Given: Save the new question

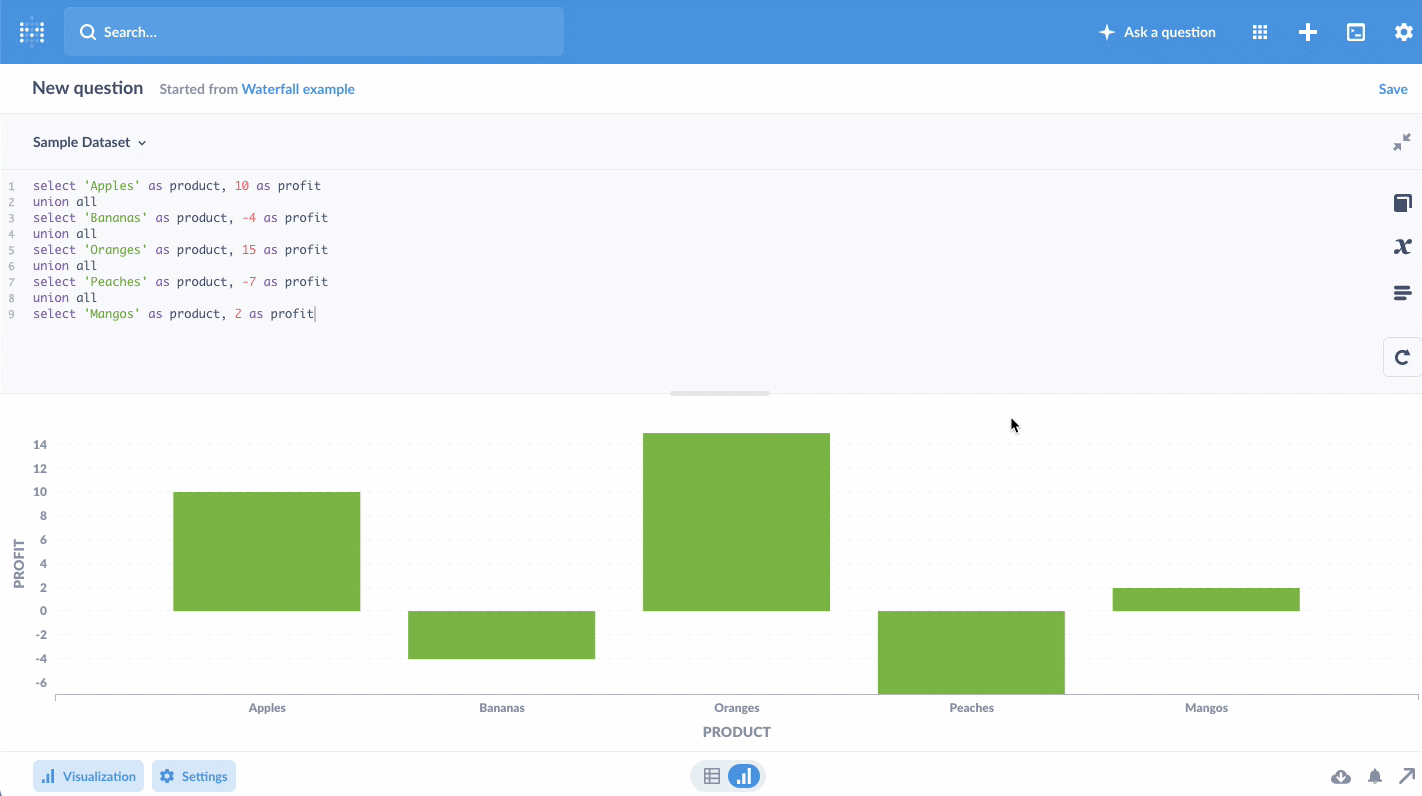Looking at the screenshot, I should pos(1393,88).
